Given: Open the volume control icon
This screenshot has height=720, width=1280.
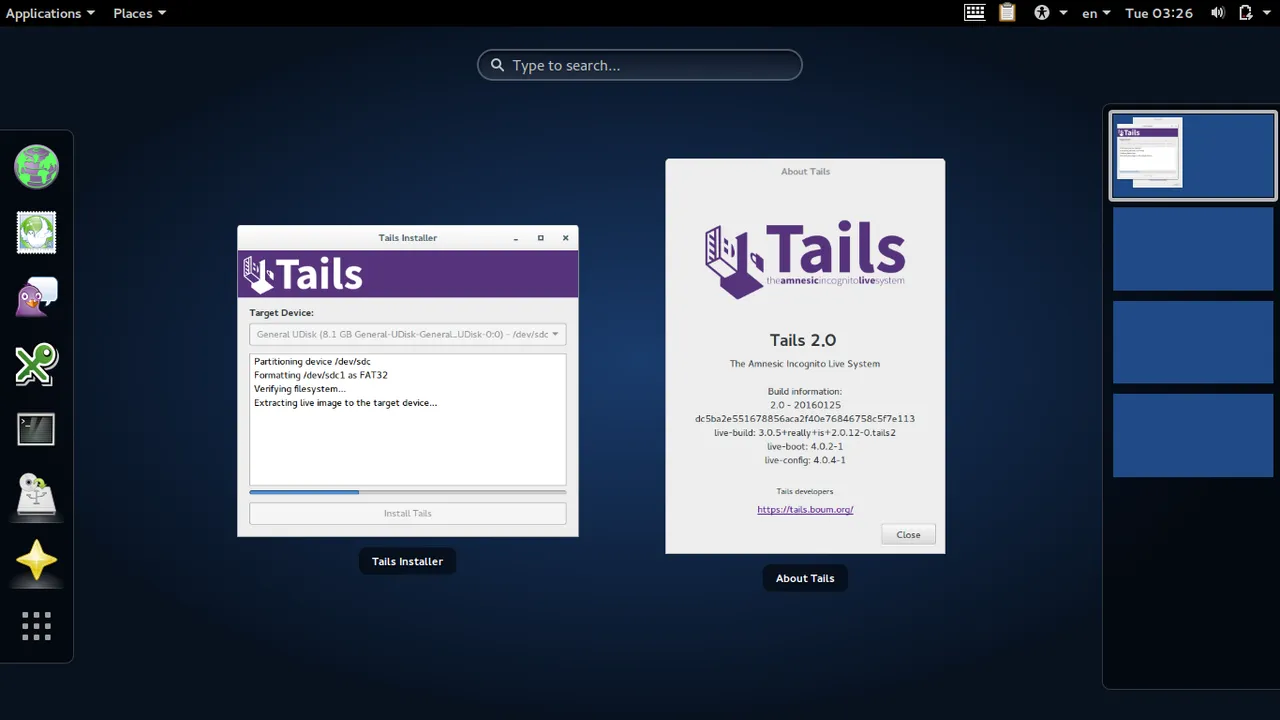Looking at the screenshot, I should (1217, 13).
